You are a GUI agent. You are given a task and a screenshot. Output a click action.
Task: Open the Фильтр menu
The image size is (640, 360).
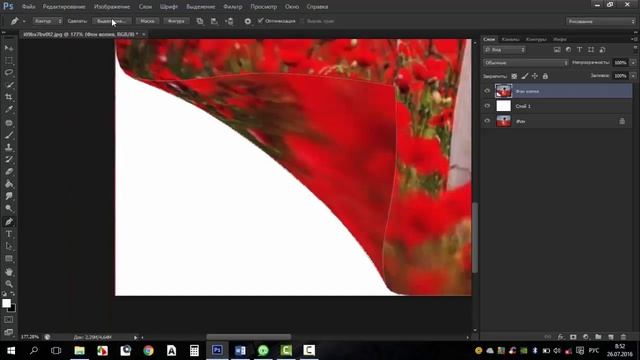[x=233, y=7]
